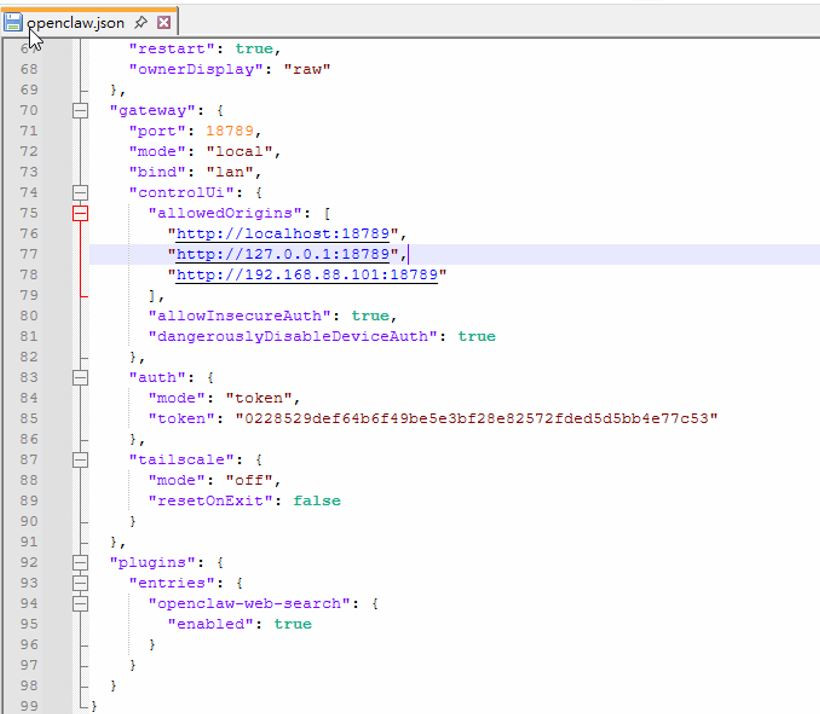Viewport: 820px width, 714px height.
Task: Collapse the "tailscale" block fold marker
Action: click(80, 459)
